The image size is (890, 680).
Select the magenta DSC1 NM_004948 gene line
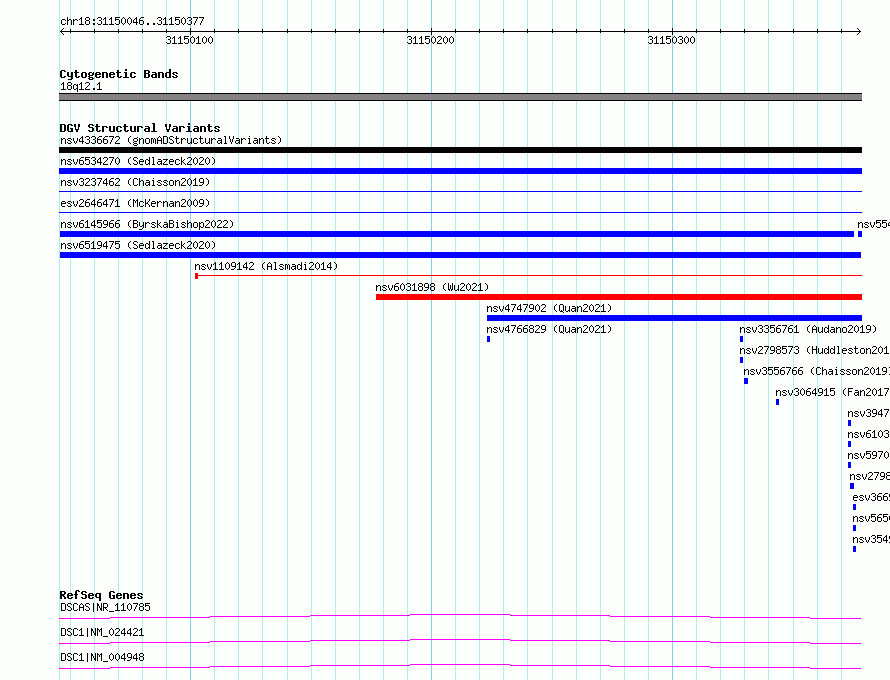click(460, 666)
